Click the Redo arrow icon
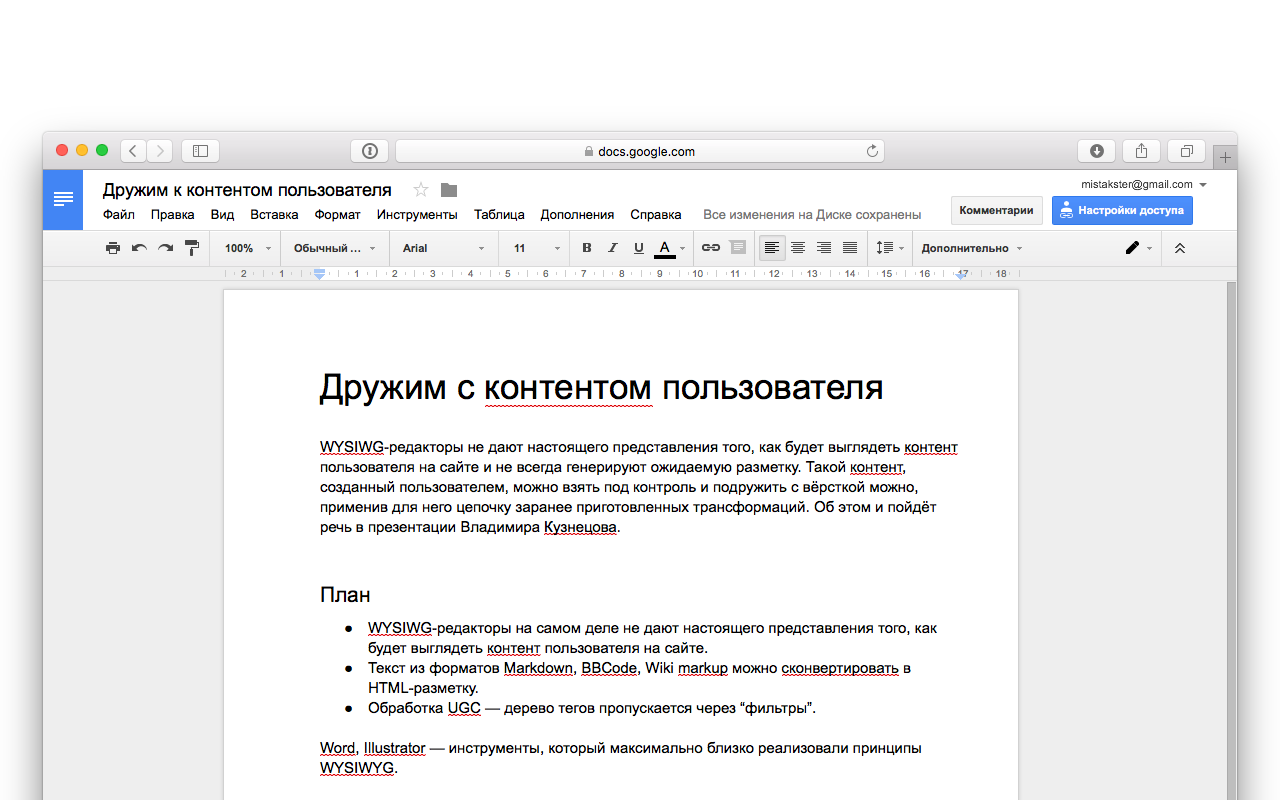This screenshot has width=1280, height=800. point(165,248)
